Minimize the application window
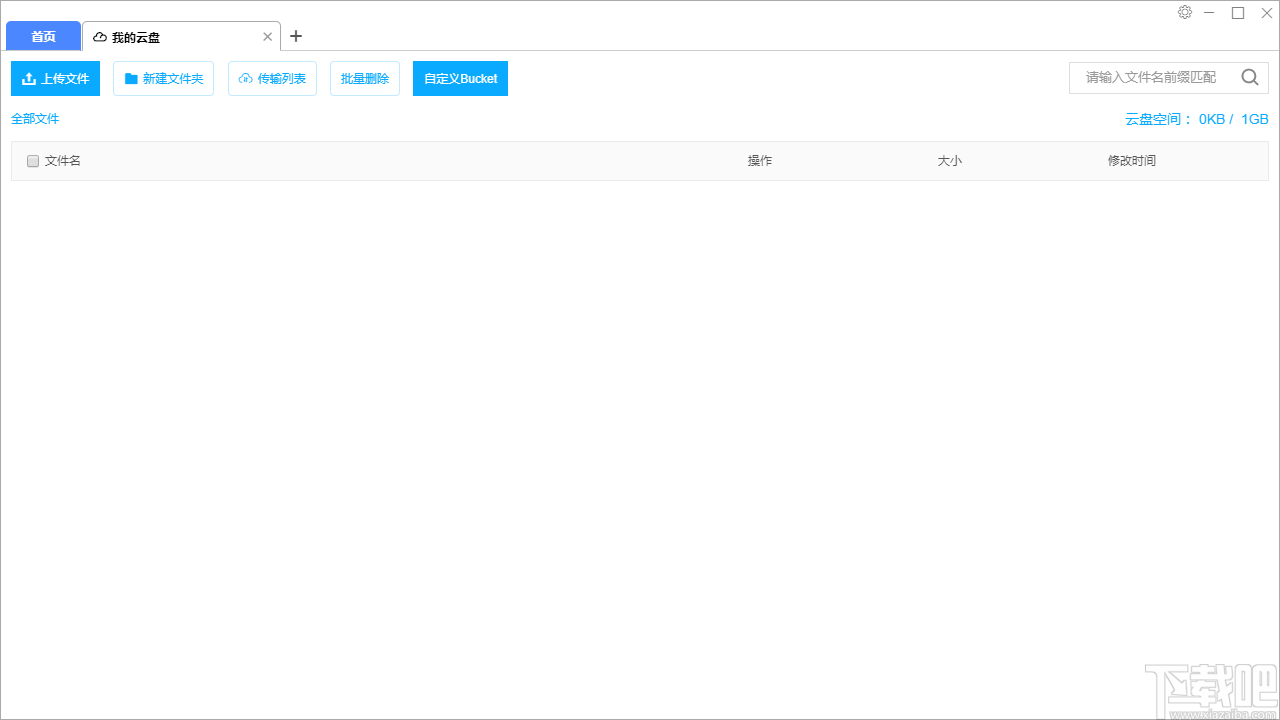 coord(1210,12)
